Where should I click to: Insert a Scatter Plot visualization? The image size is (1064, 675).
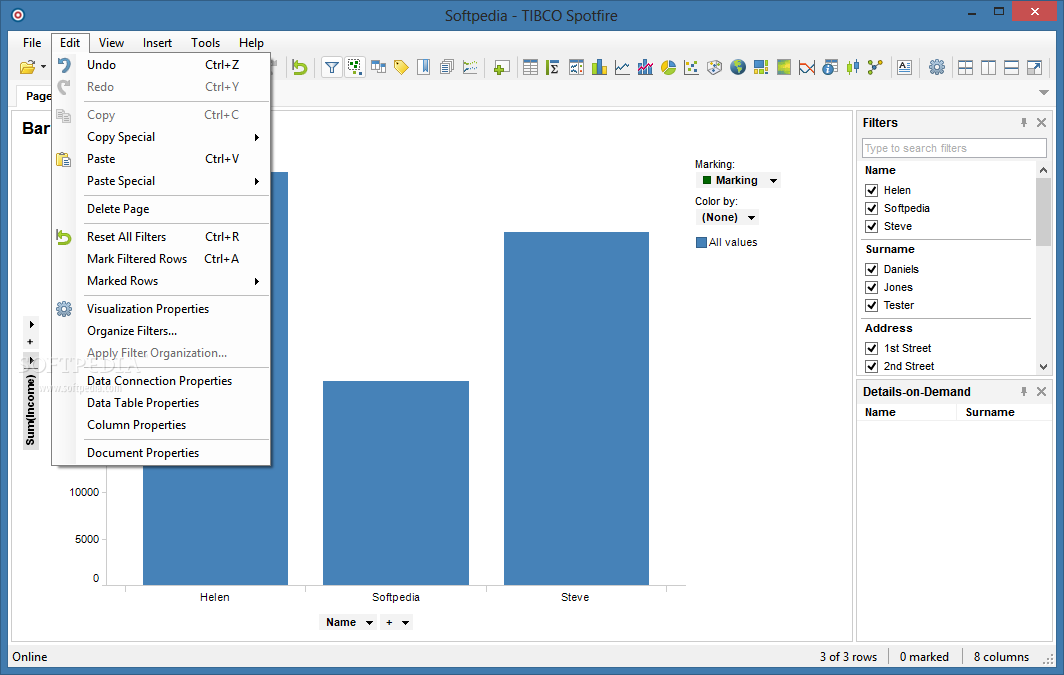click(x=691, y=67)
